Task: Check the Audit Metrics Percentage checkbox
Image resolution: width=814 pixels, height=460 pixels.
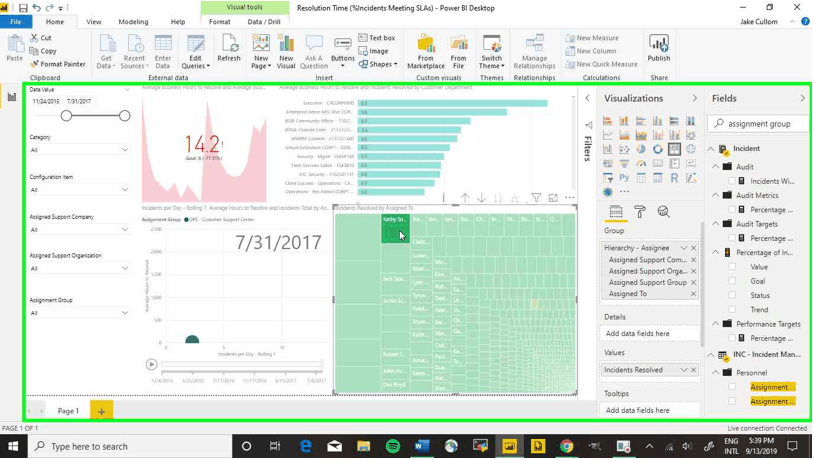Action: [x=732, y=209]
